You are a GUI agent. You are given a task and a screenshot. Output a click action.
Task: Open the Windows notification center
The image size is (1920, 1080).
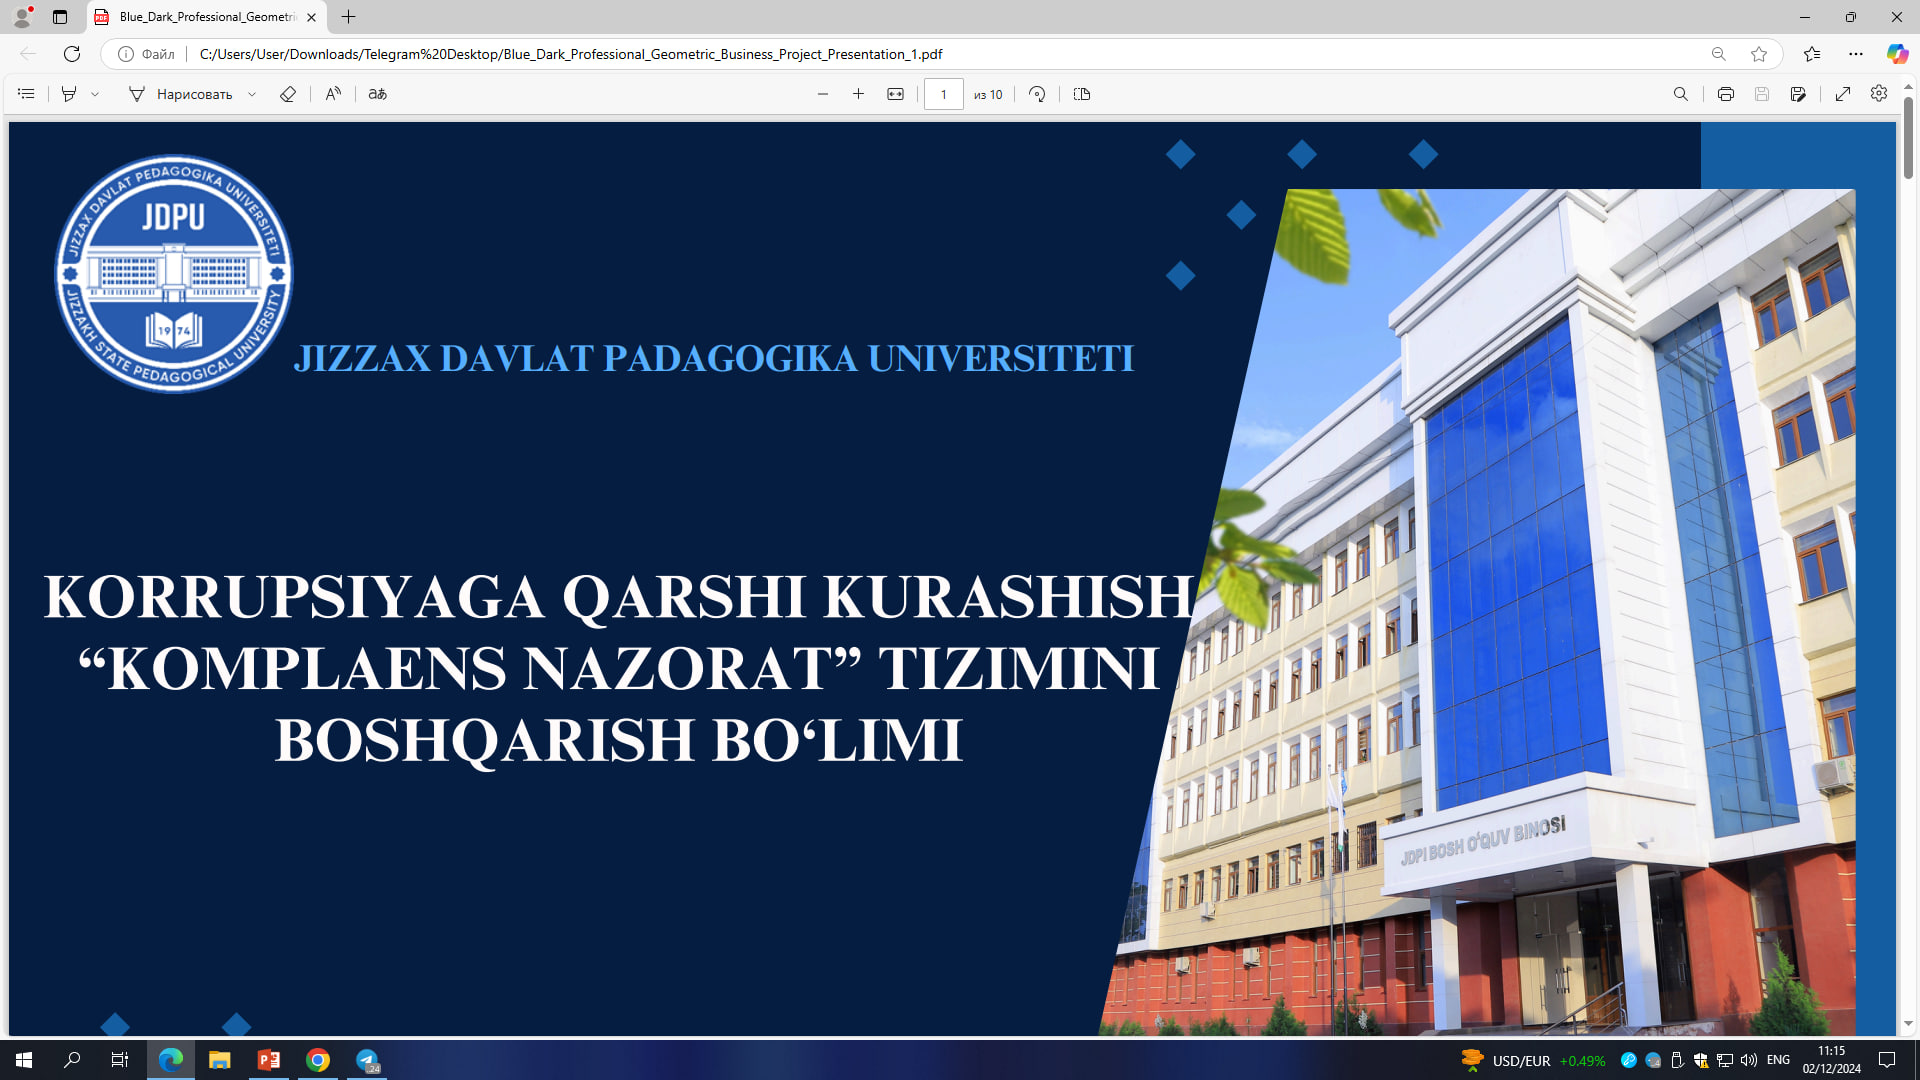click(x=1888, y=1060)
